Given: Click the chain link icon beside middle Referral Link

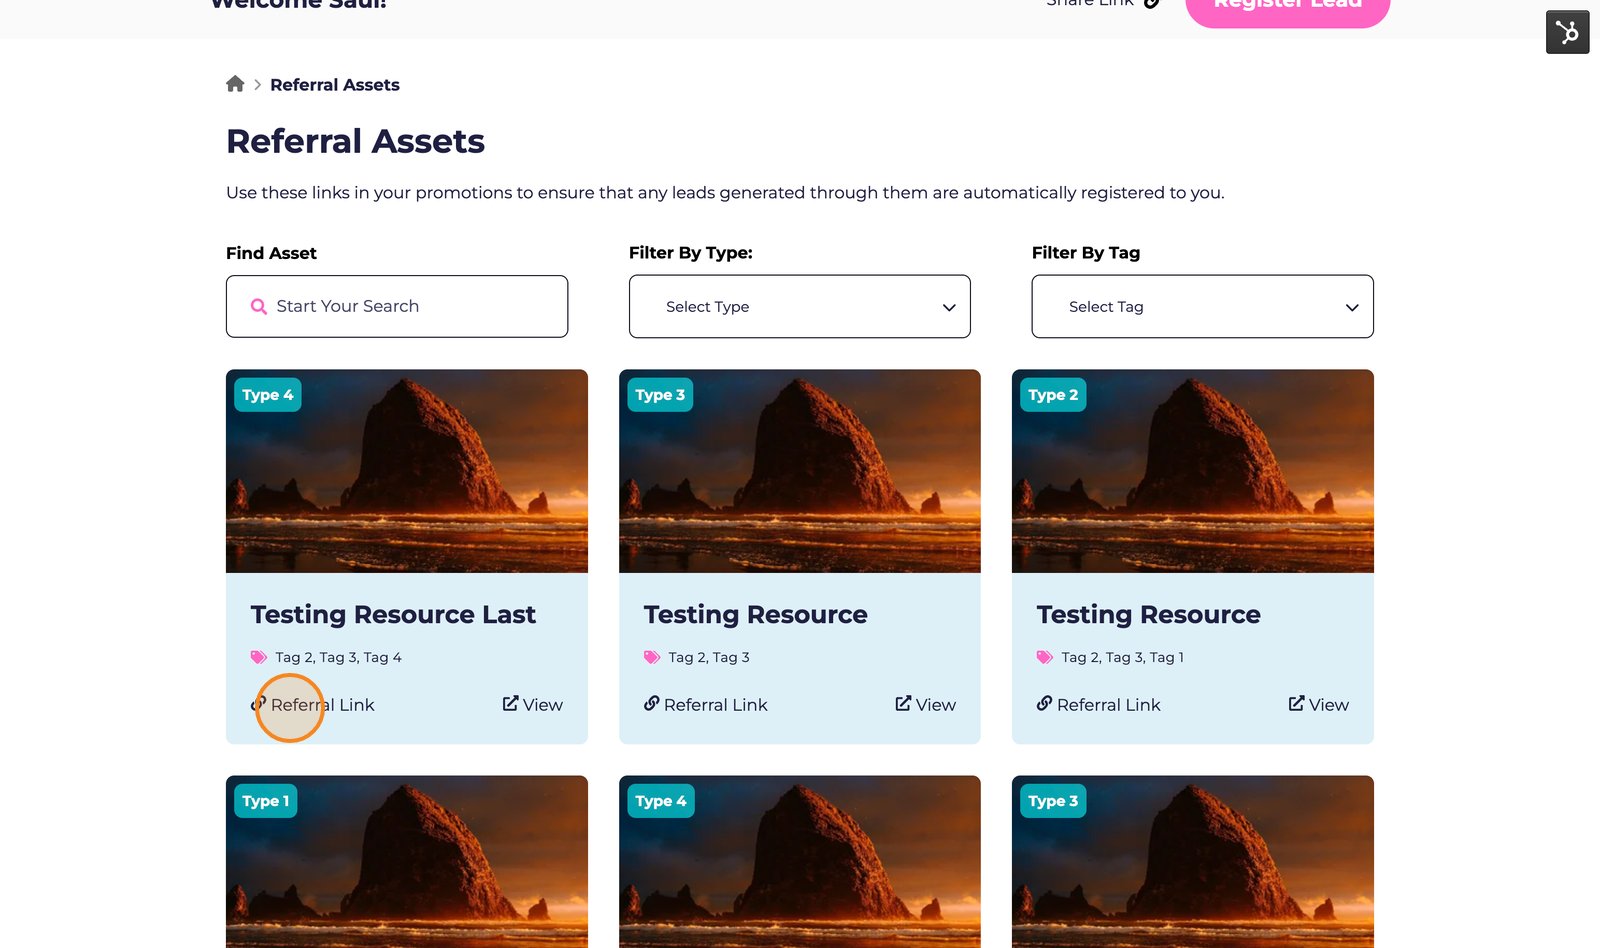Looking at the screenshot, I should (x=650, y=704).
